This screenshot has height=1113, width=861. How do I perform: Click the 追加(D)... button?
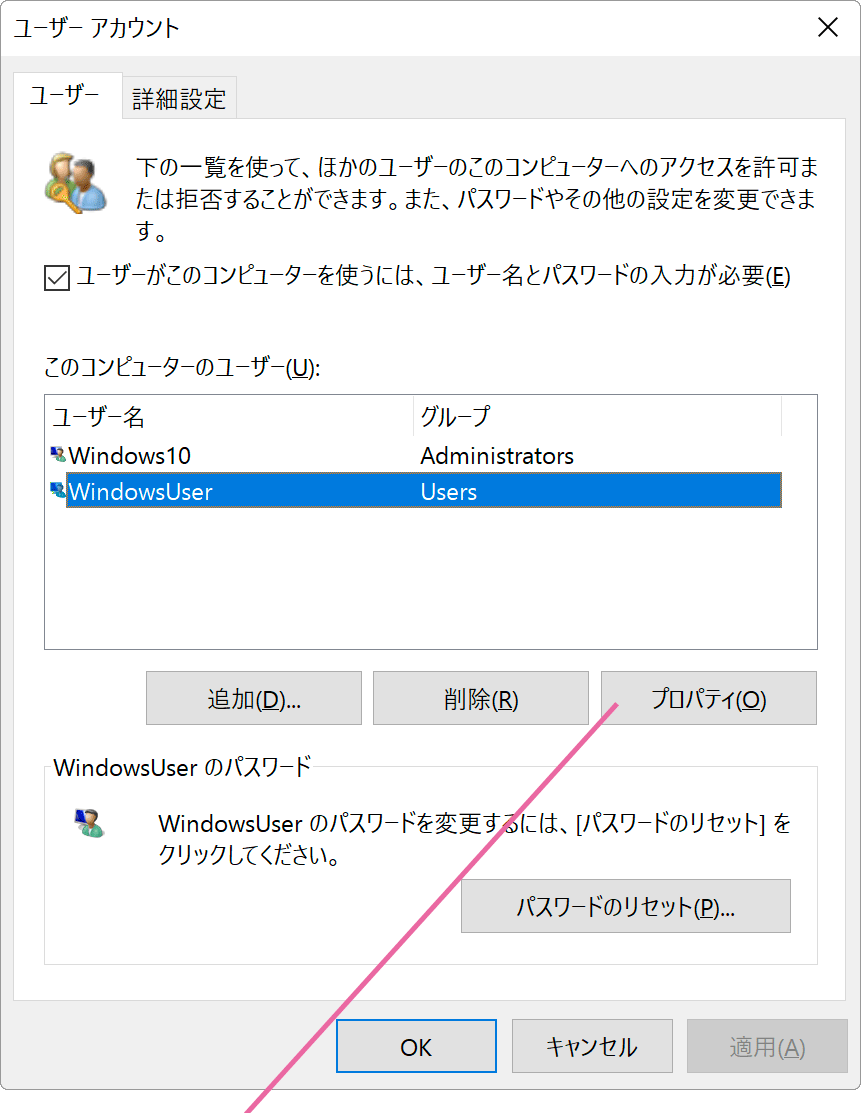point(254,698)
